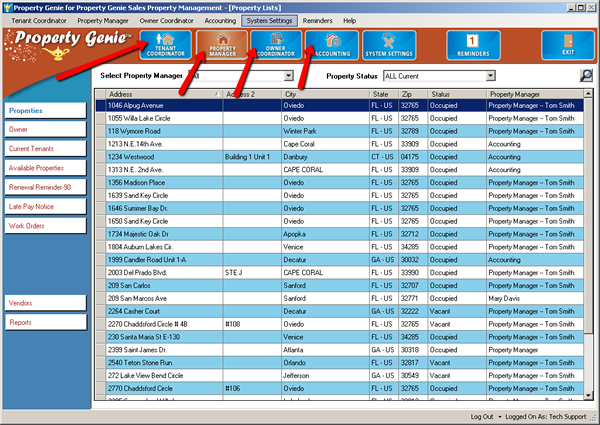Open the Accounting menu

(x=220, y=21)
